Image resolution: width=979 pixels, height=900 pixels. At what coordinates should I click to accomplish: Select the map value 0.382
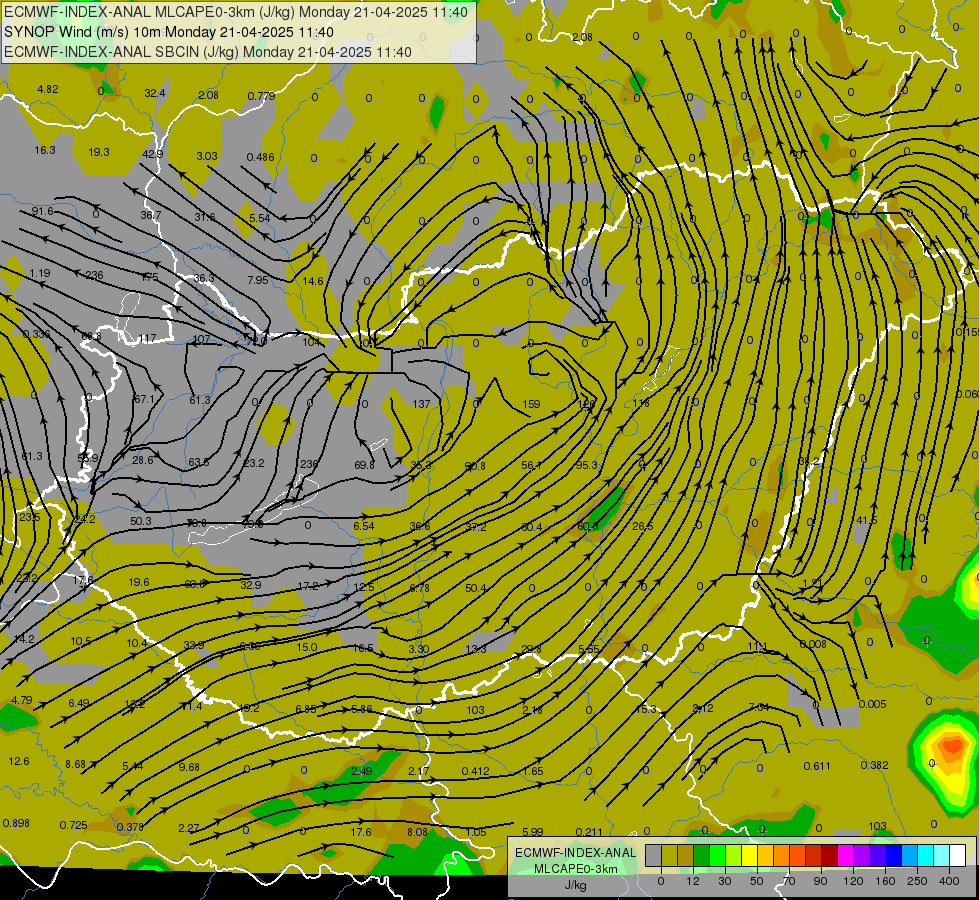point(874,765)
